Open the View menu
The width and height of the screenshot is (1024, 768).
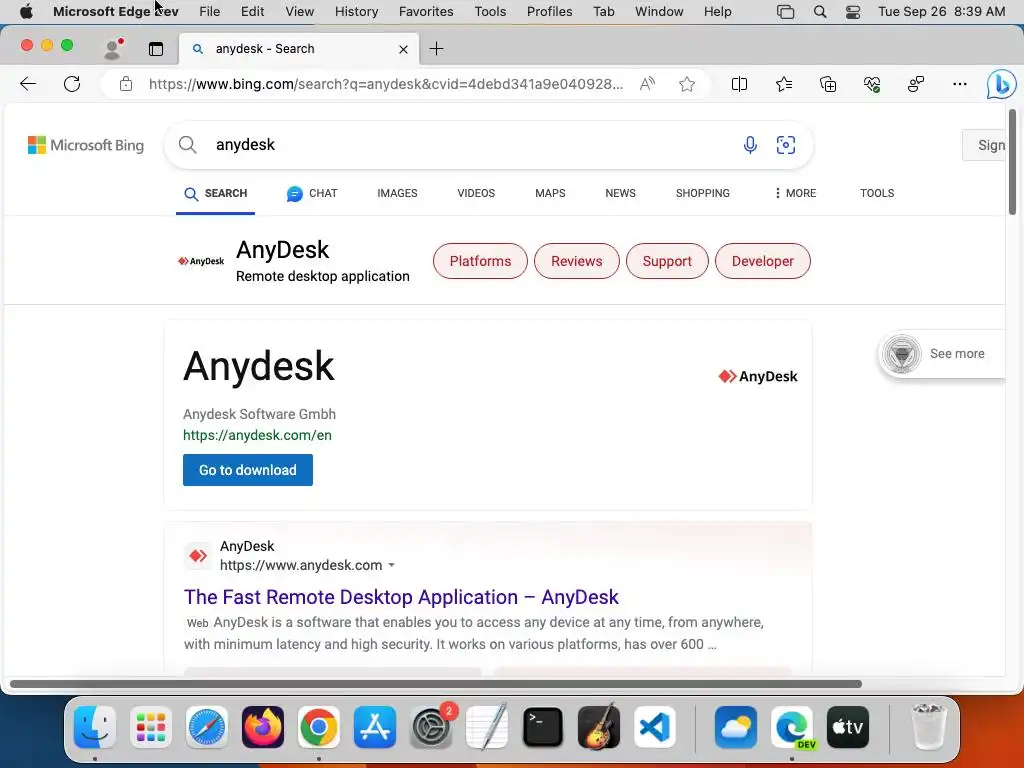300,12
